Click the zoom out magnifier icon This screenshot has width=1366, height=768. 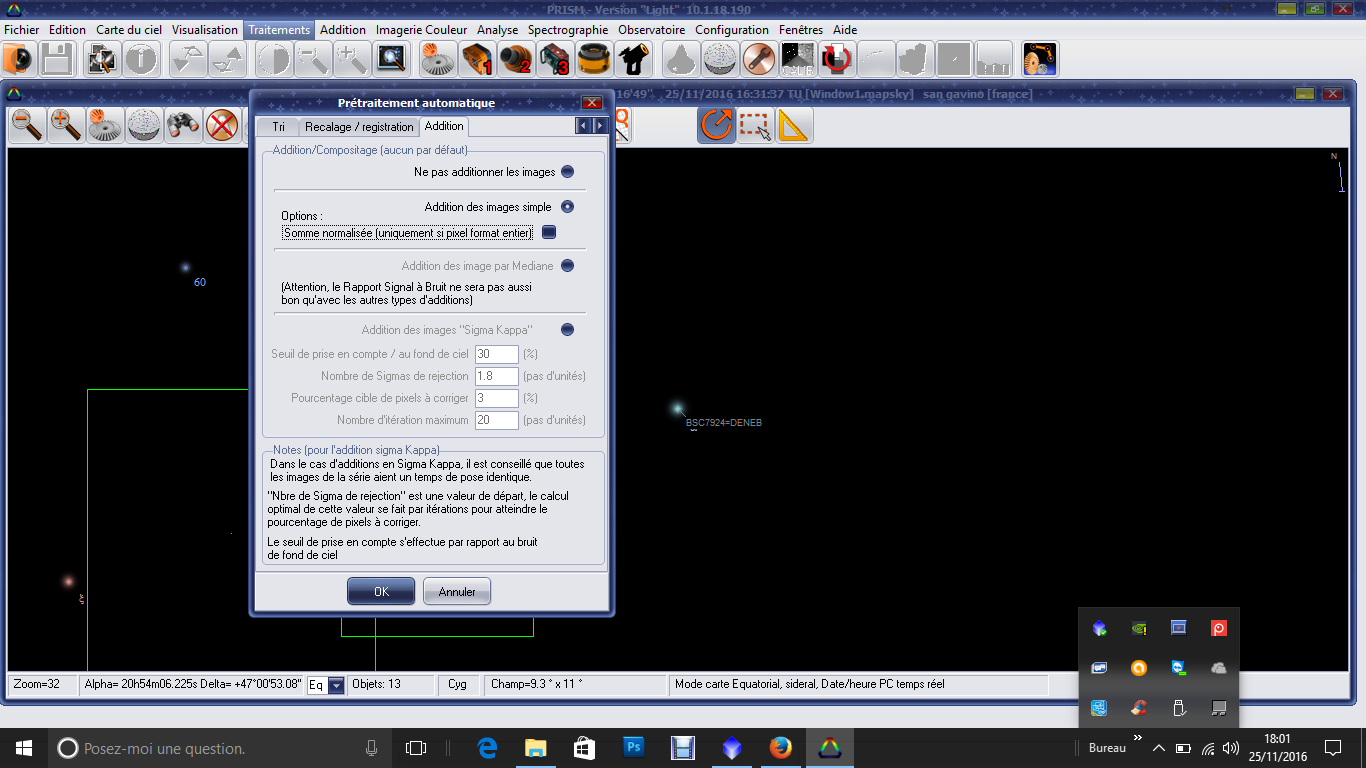pyautogui.click(x=27, y=125)
